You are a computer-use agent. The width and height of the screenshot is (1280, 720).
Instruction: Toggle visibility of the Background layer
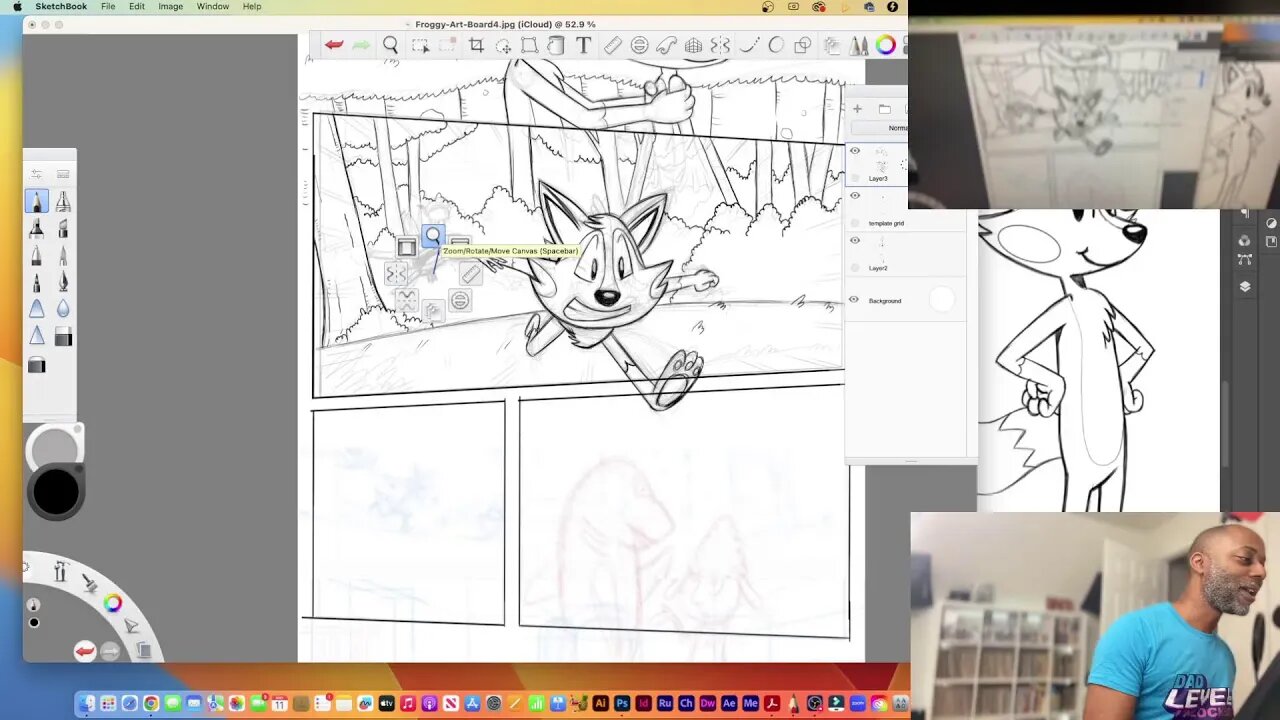coord(854,300)
